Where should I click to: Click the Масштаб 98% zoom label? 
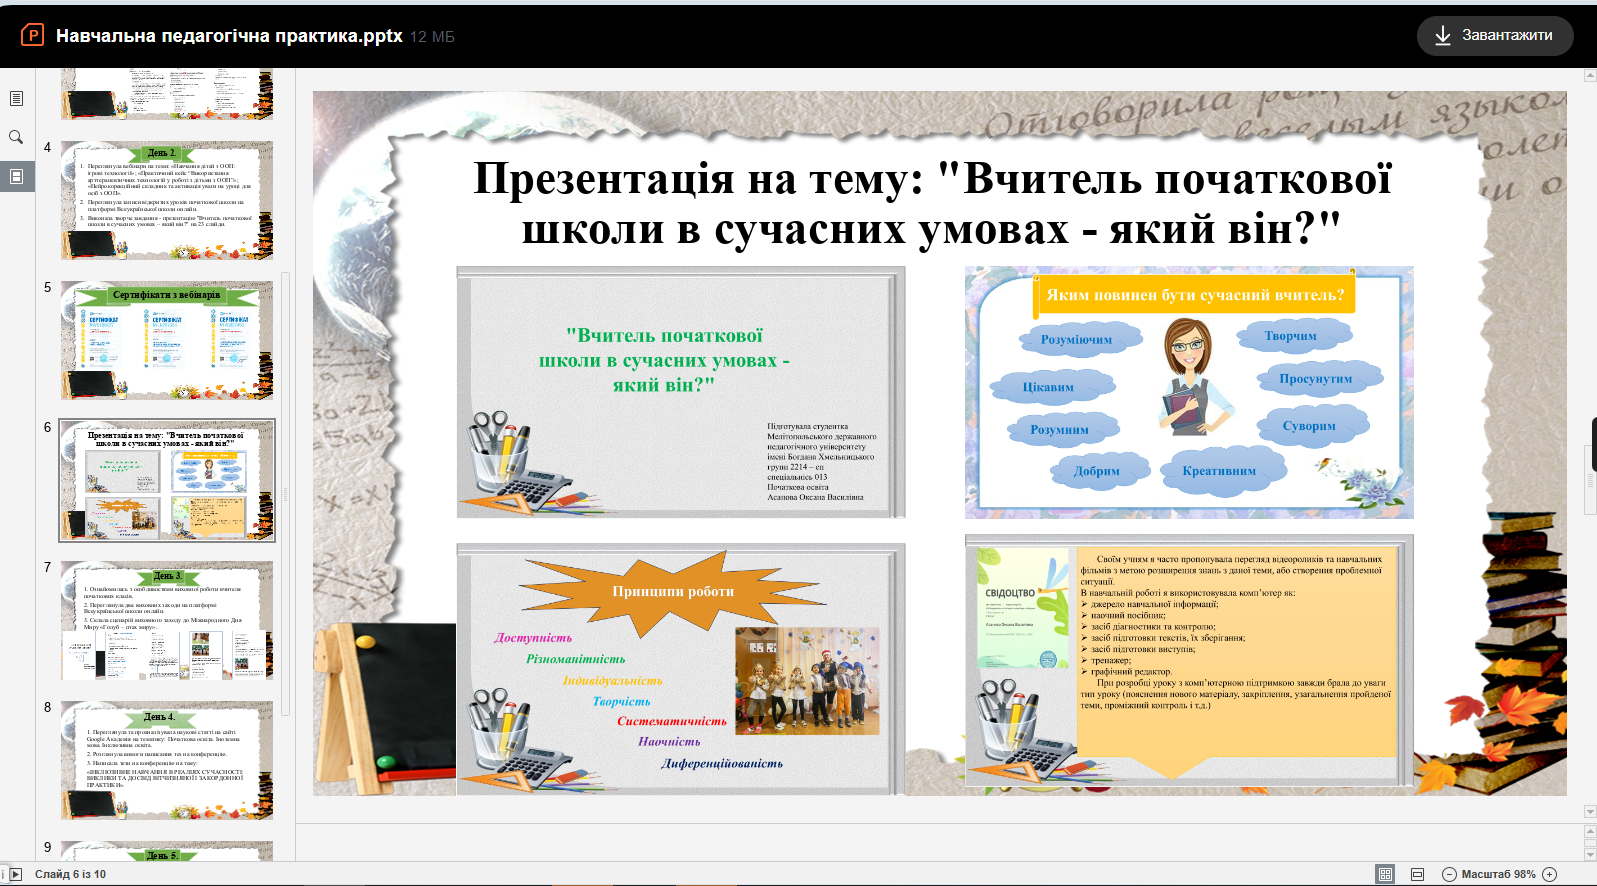(1498, 874)
